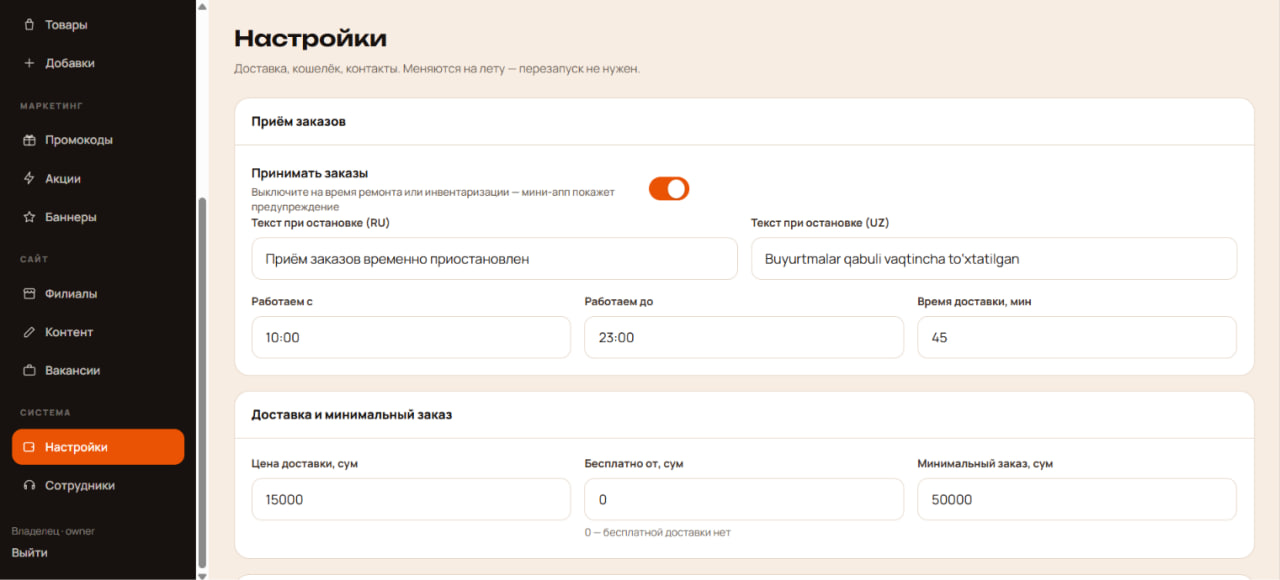Viewport: 1280px width, 580px height.
Task: Click the briefcase icon beside Вакансии
Action: click(29, 370)
